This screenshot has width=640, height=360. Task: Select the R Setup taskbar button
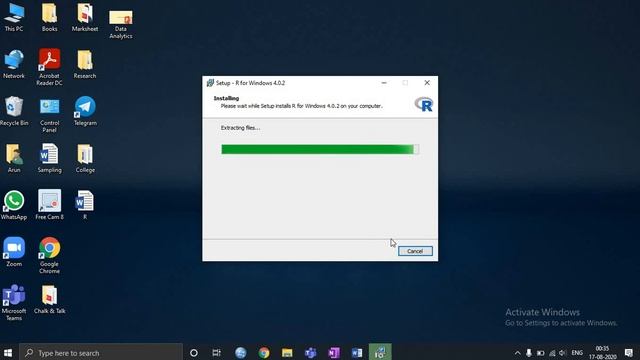[x=380, y=352]
